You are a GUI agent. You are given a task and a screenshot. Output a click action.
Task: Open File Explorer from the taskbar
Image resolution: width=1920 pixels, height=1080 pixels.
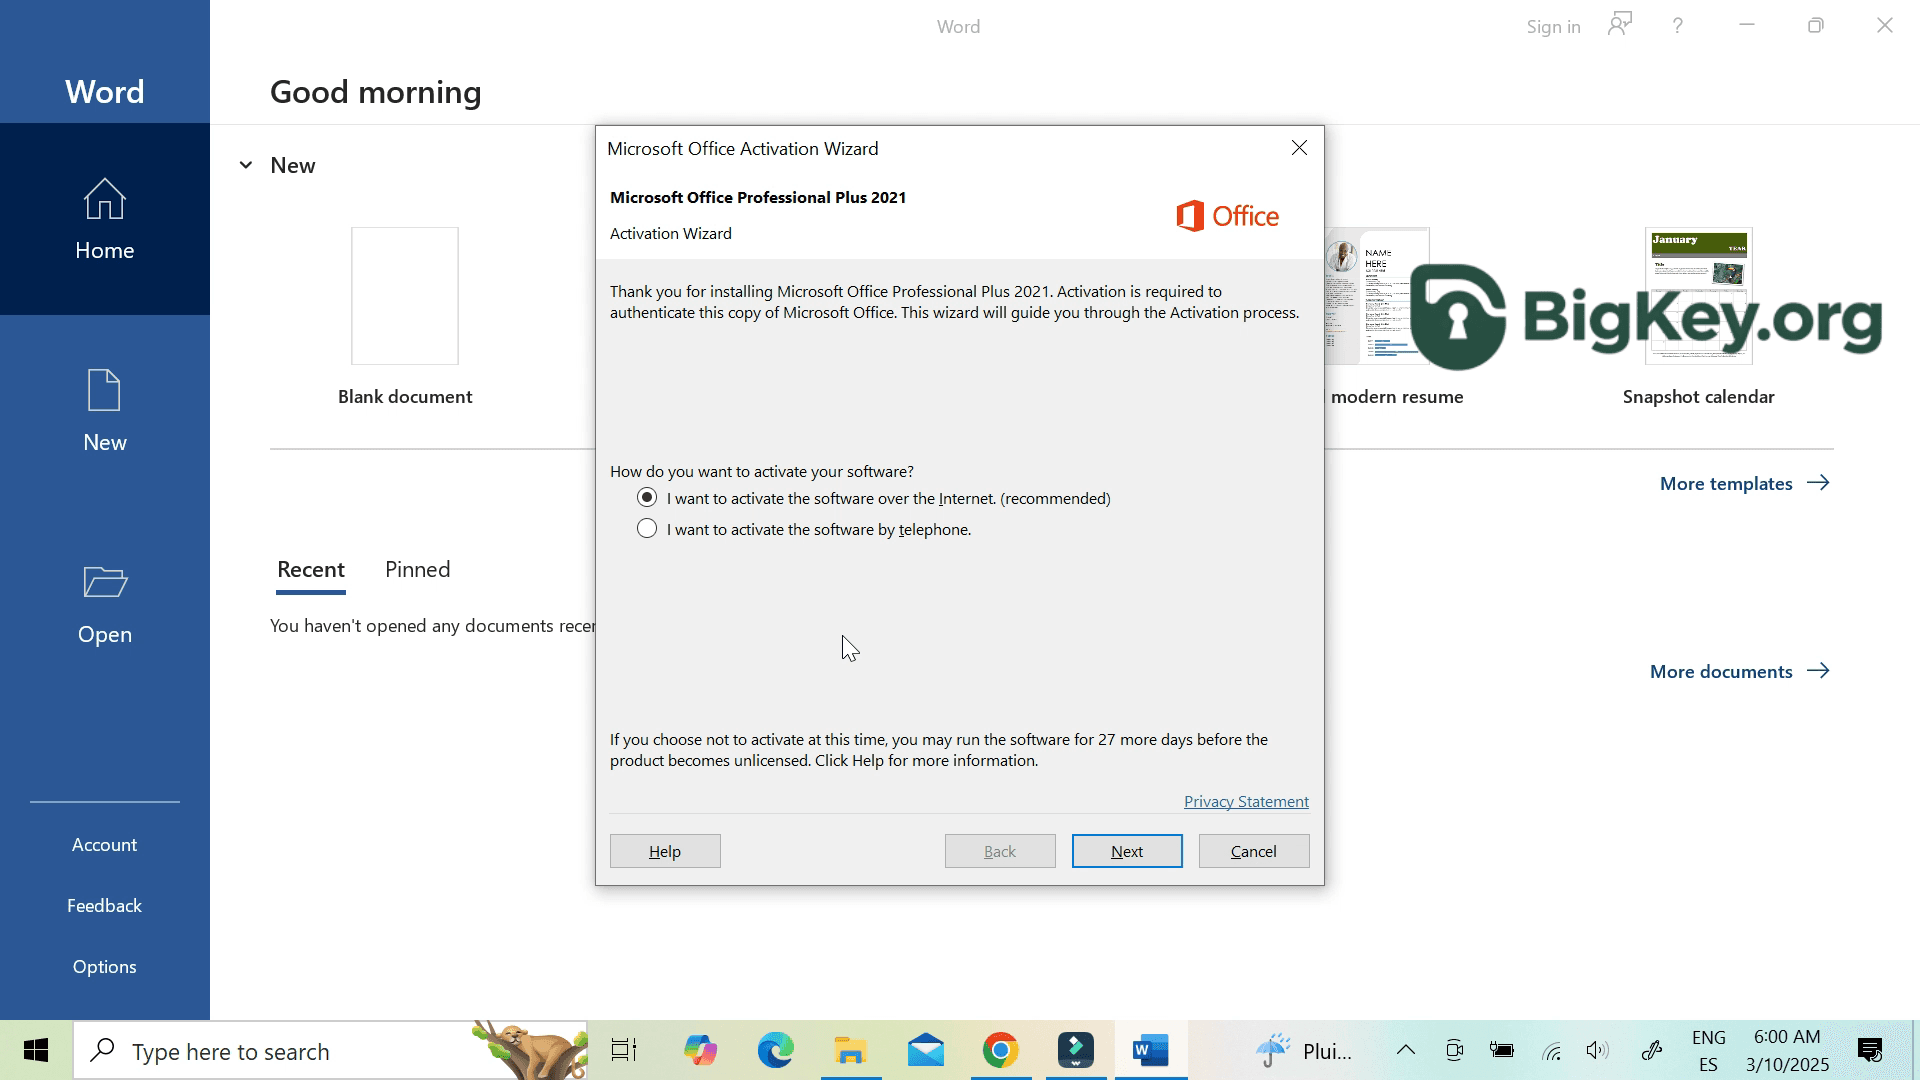tap(850, 1051)
